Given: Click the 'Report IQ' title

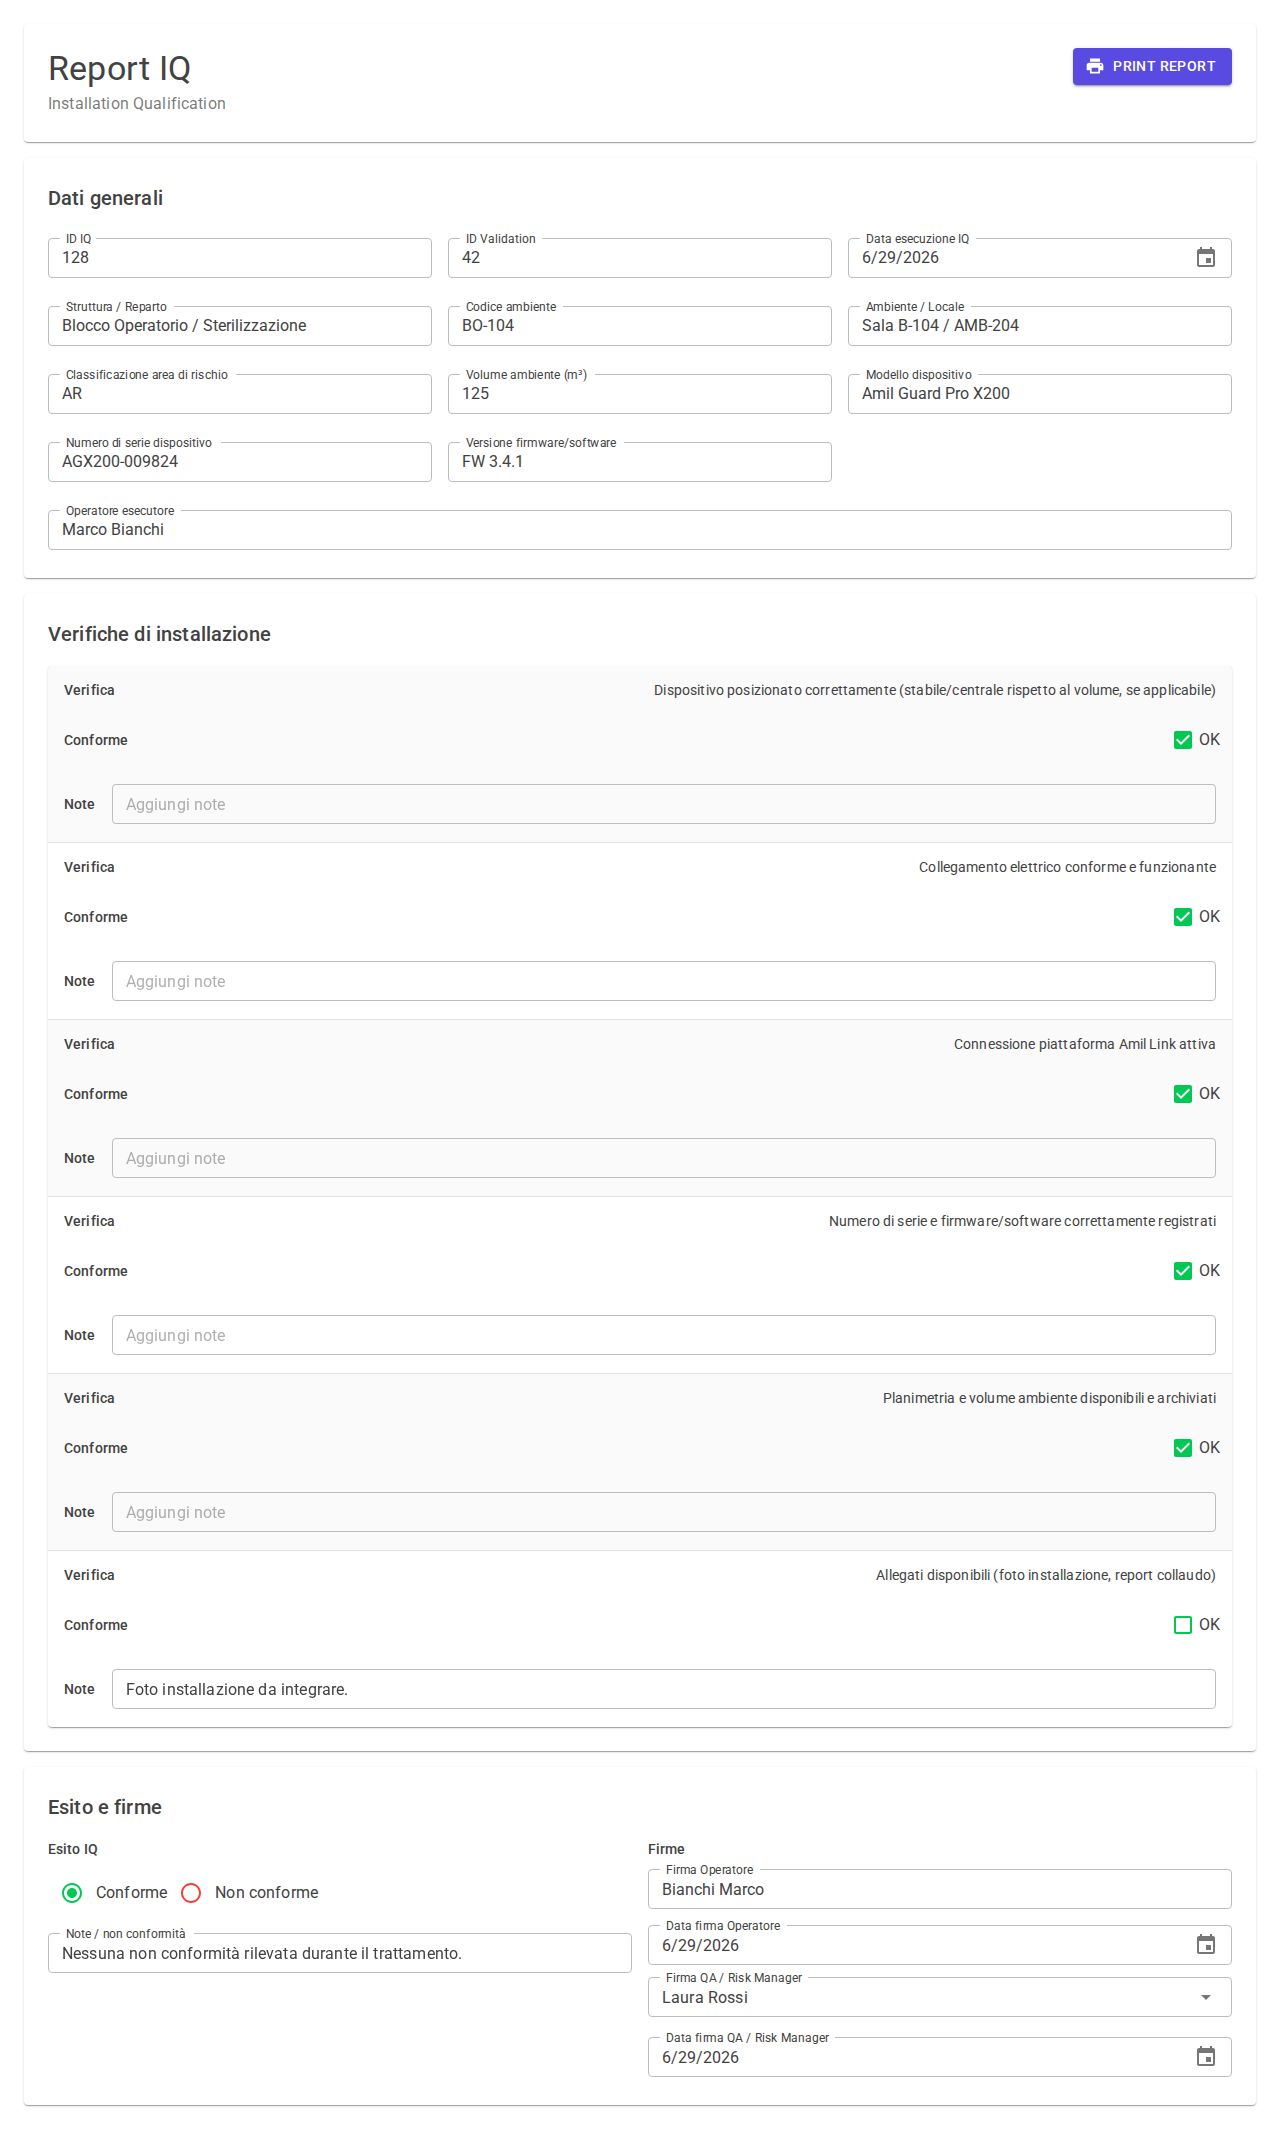Looking at the screenshot, I should (119, 68).
